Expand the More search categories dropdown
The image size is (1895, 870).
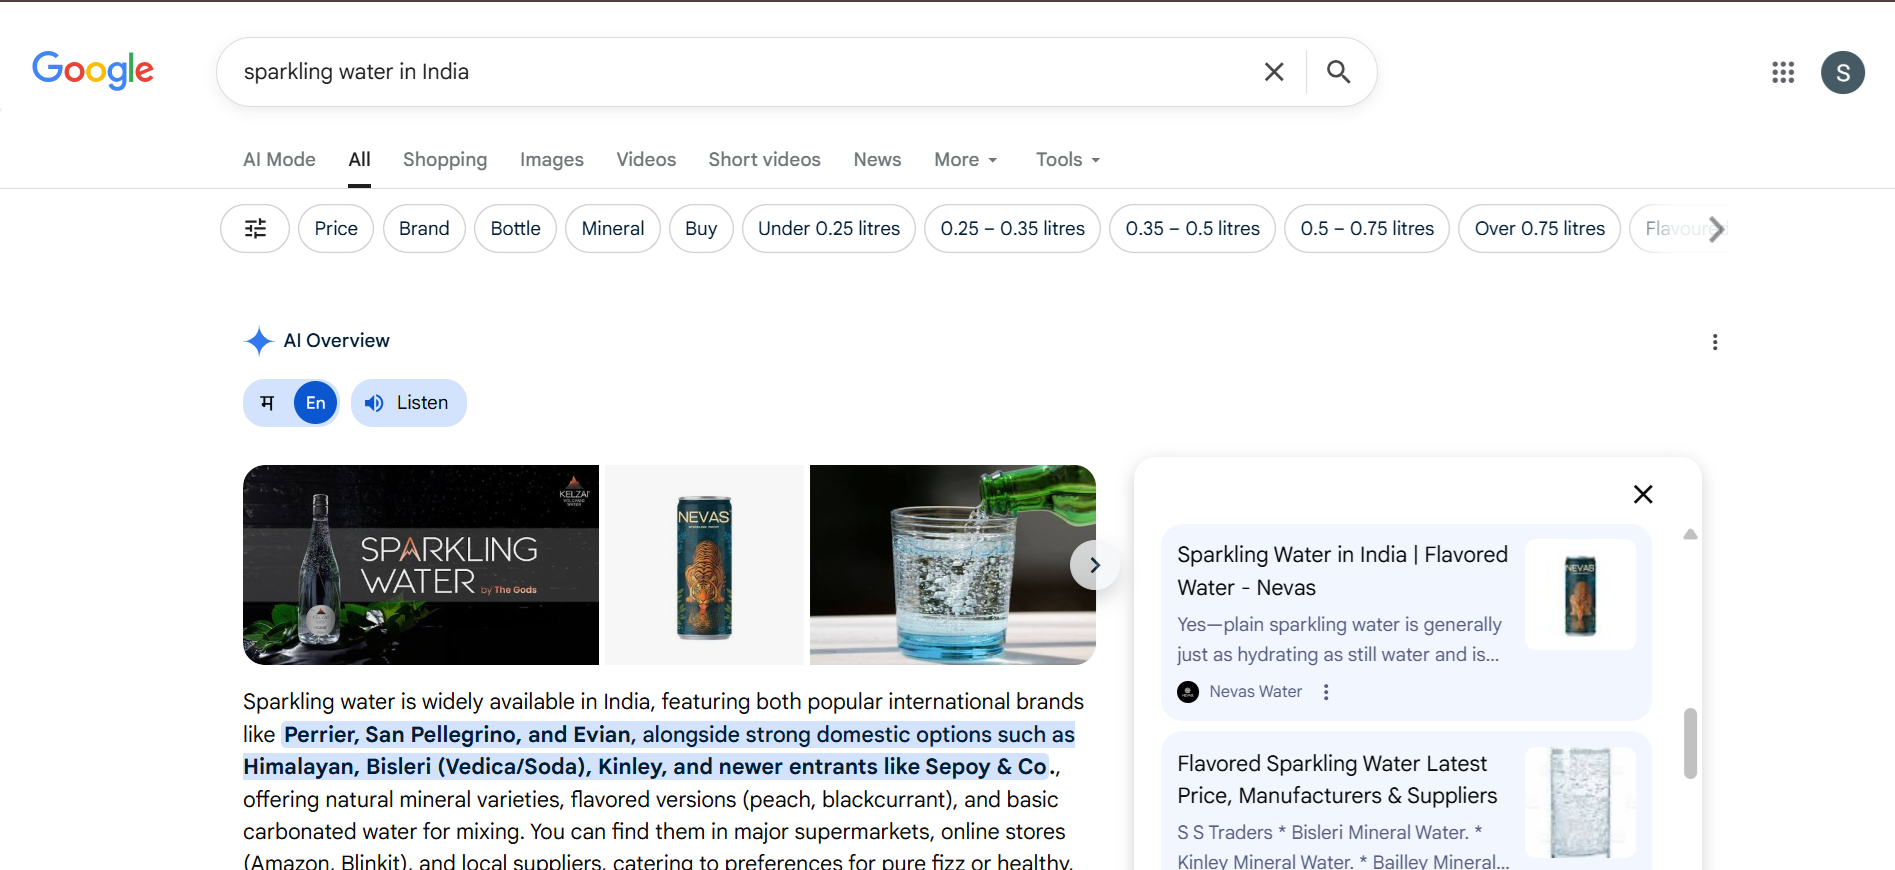[965, 160]
